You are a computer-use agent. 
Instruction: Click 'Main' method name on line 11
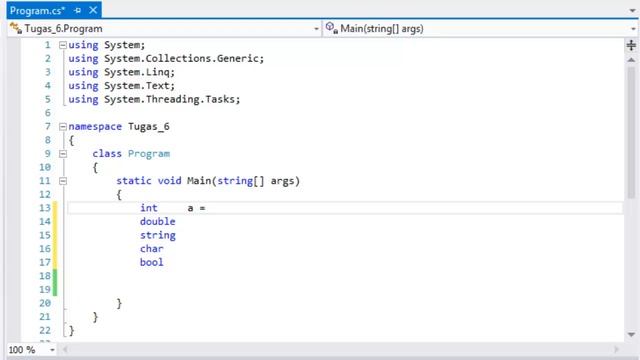[x=199, y=181]
